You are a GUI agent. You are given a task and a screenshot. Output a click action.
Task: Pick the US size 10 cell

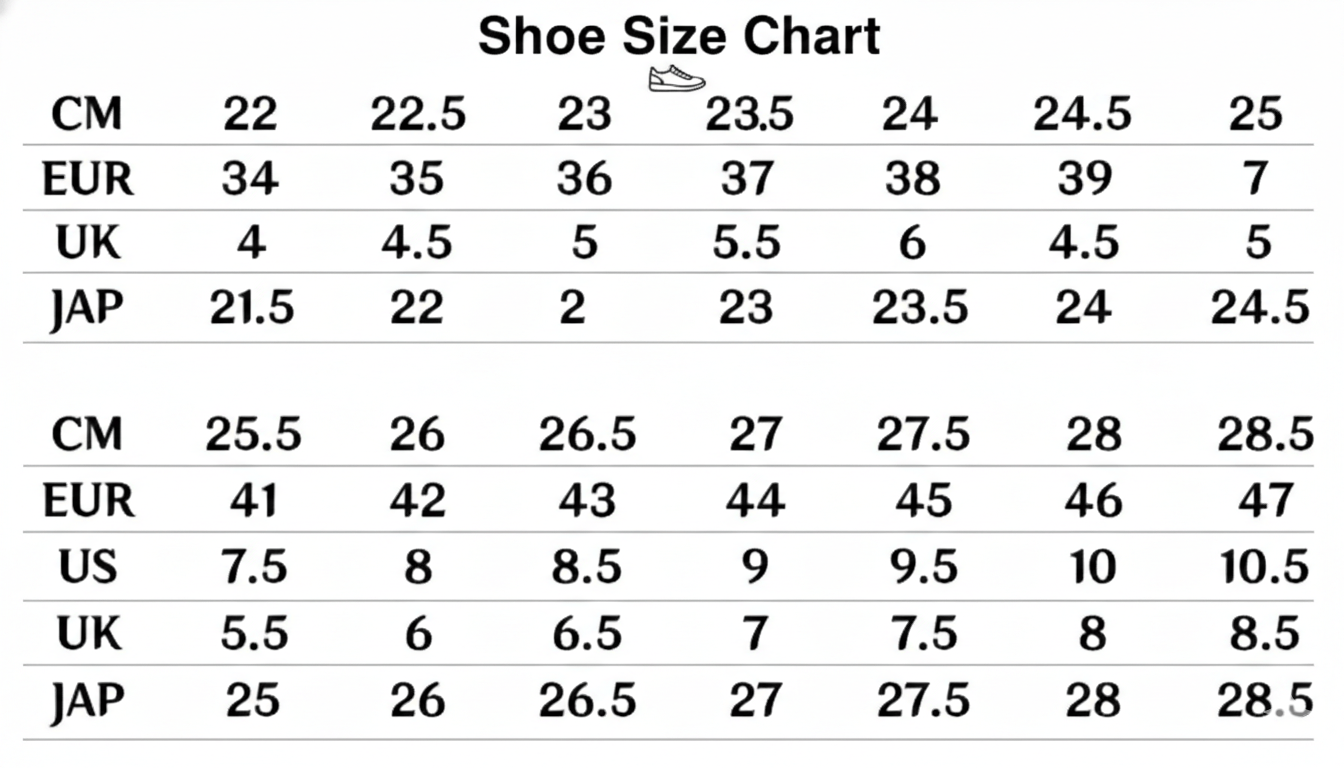click(x=1092, y=567)
